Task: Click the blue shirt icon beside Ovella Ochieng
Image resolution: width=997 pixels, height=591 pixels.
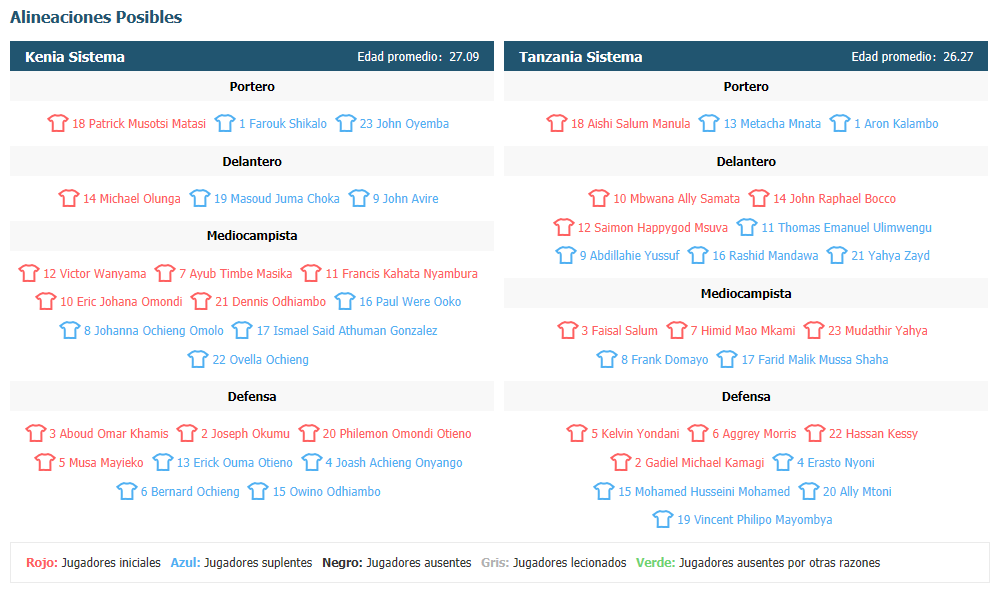Action: tap(198, 359)
